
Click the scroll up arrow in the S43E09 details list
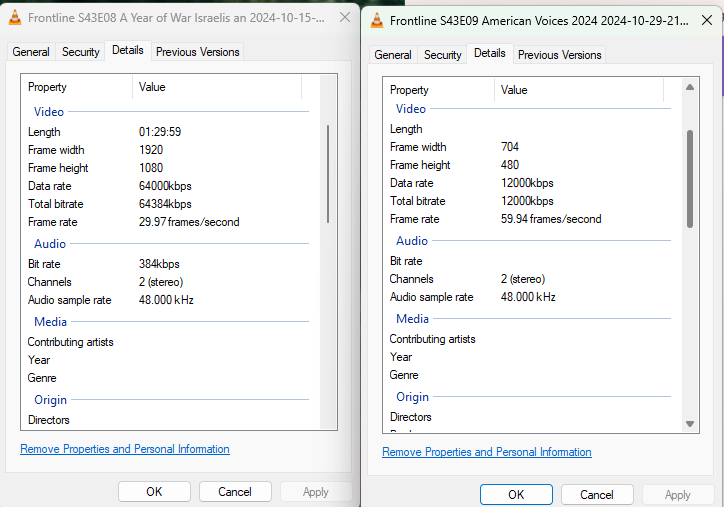tap(689, 89)
